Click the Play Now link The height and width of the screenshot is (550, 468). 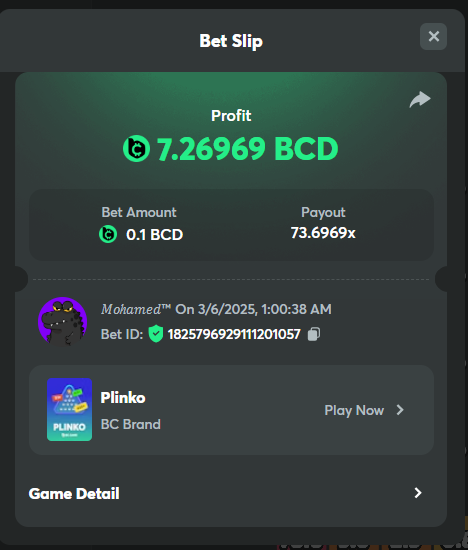354,410
